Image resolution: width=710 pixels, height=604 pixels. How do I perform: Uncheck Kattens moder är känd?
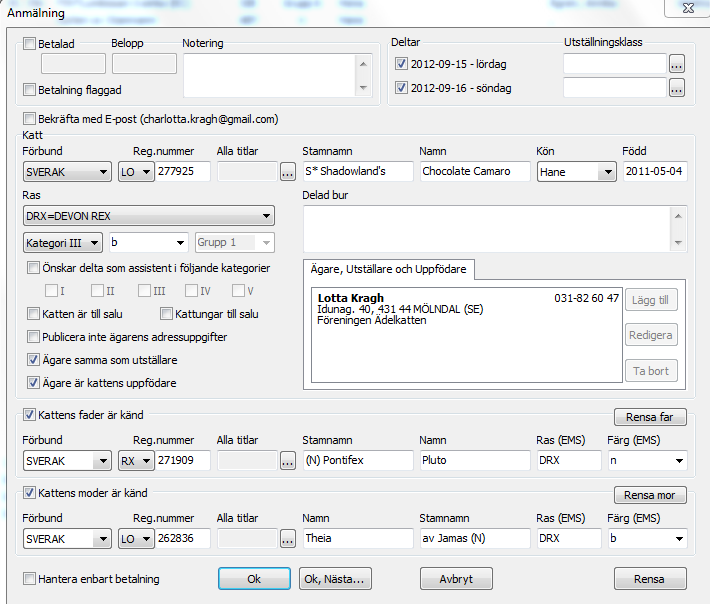[x=29, y=492]
